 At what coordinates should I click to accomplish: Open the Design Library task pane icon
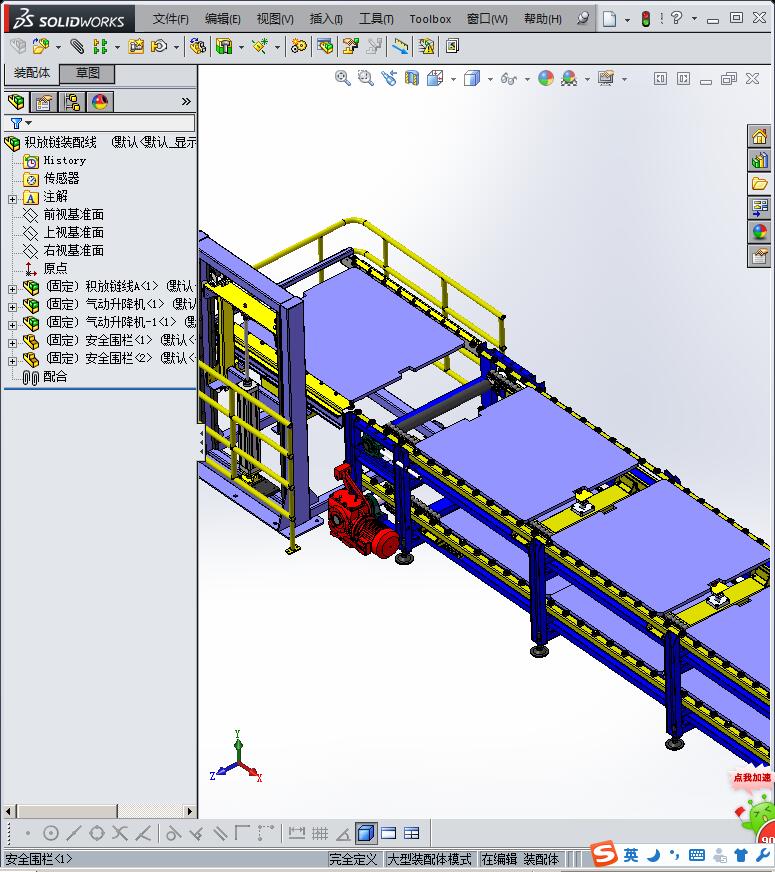point(759,160)
